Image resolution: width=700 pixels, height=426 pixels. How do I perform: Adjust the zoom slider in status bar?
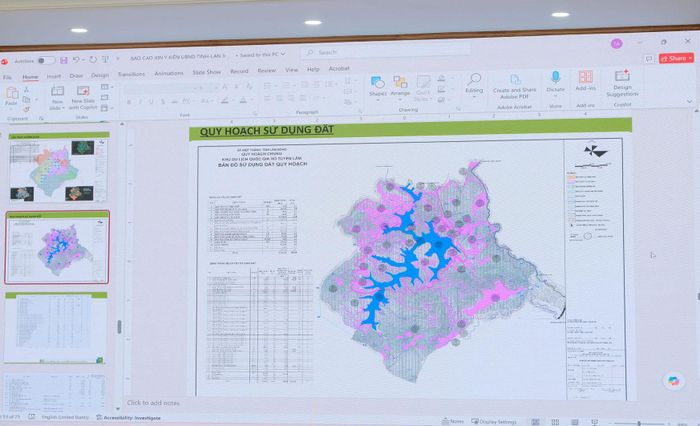(639, 423)
